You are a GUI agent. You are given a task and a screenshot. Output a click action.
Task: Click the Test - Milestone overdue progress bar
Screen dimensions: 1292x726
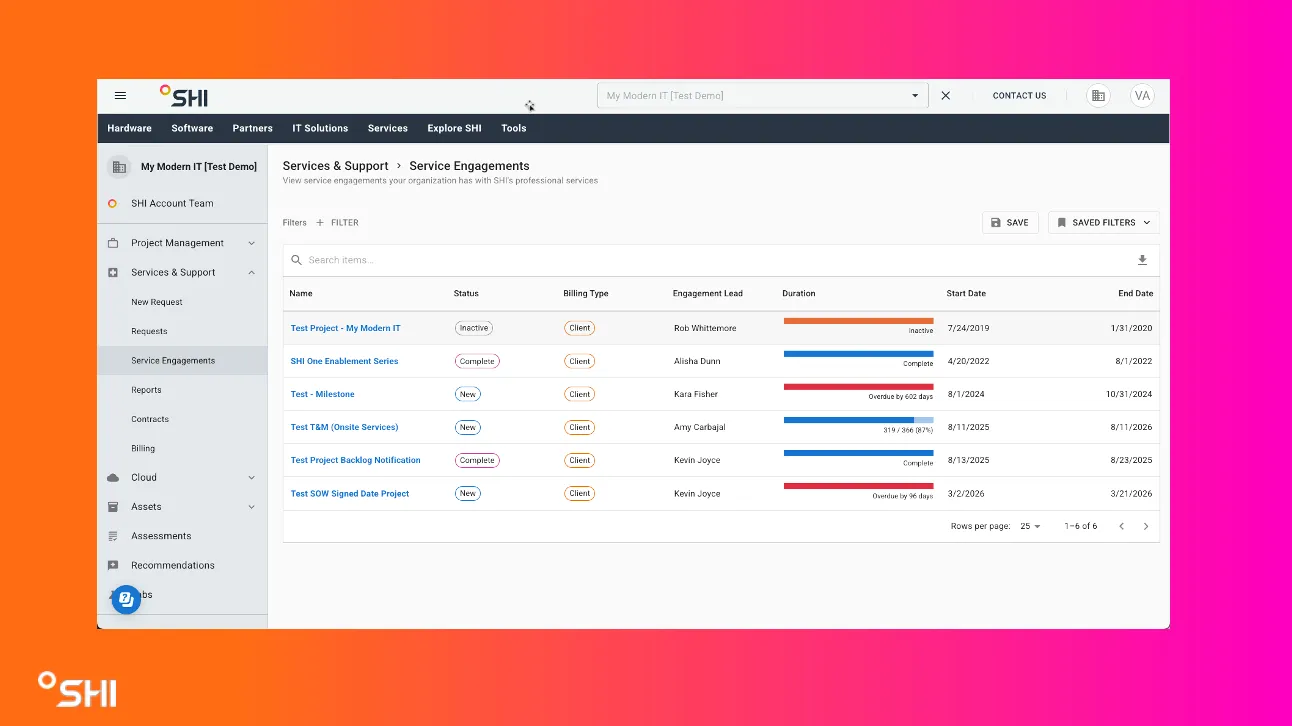click(858, 386)
